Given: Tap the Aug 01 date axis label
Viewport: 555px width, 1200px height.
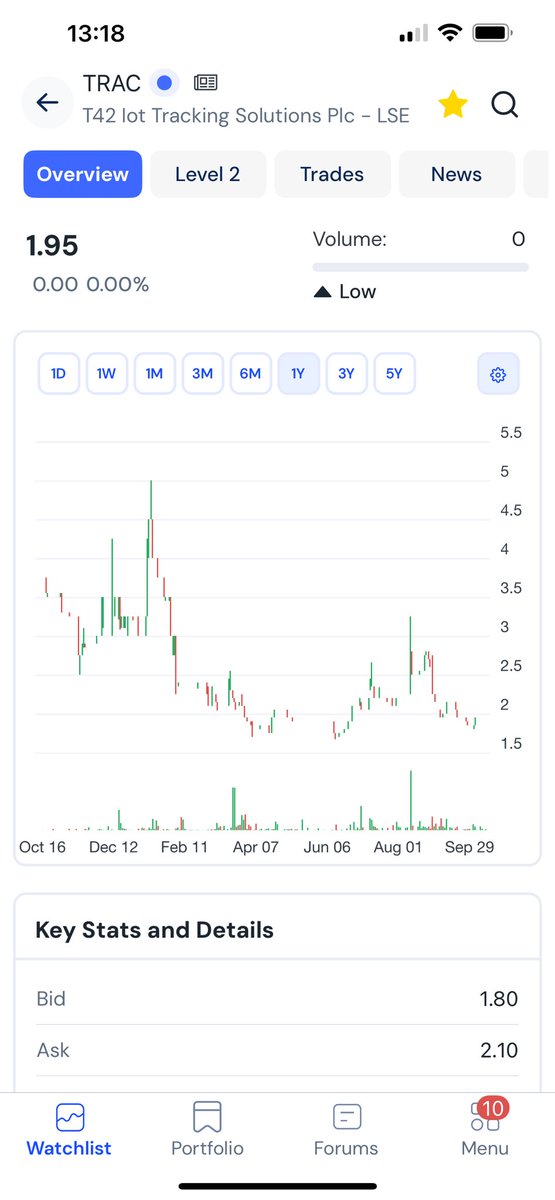Looking at the screenshot, I should pyautogui.click(x=398, y=847).
